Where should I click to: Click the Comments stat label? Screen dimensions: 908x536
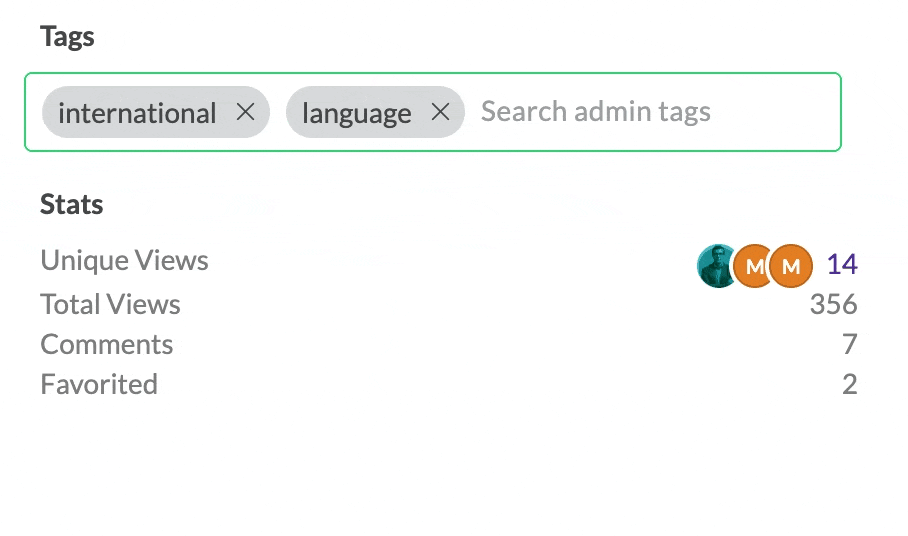coord(107,344)
